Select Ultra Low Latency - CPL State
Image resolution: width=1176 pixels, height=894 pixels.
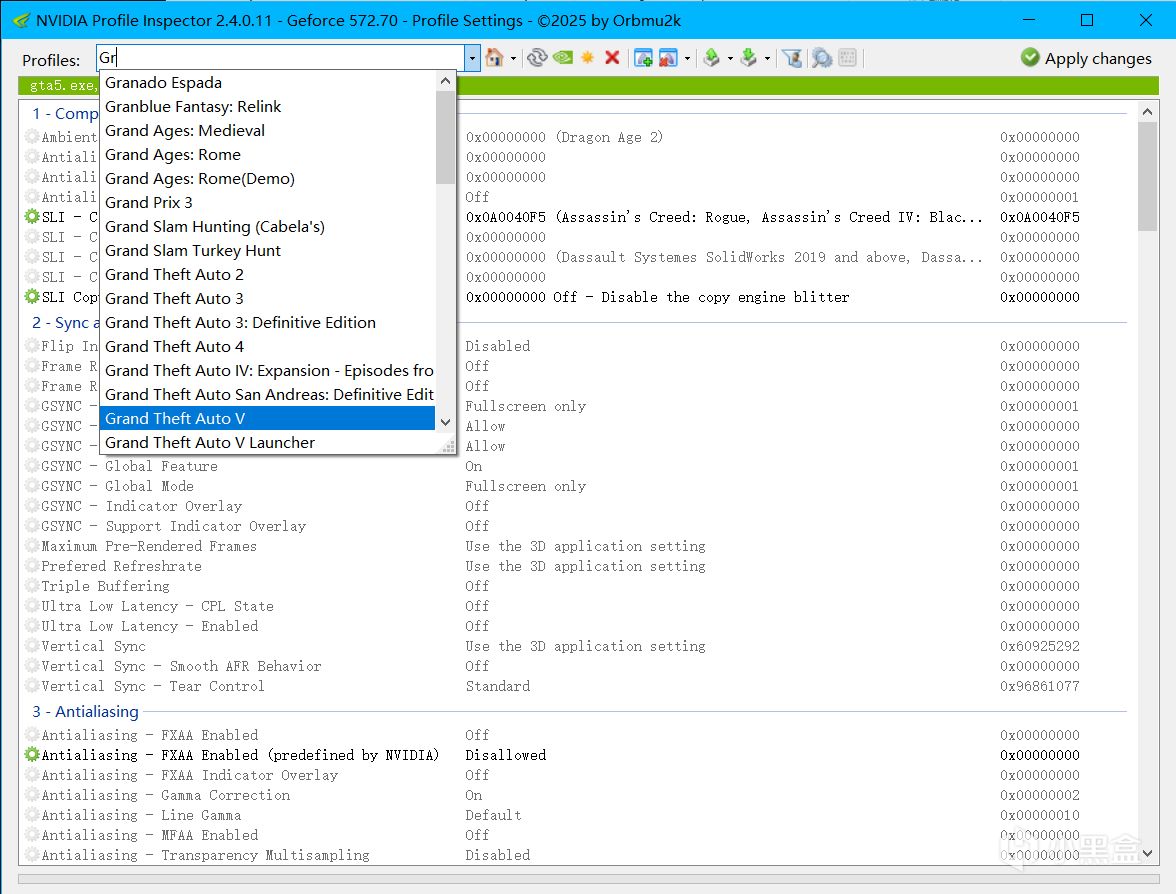tap(574, 606)
